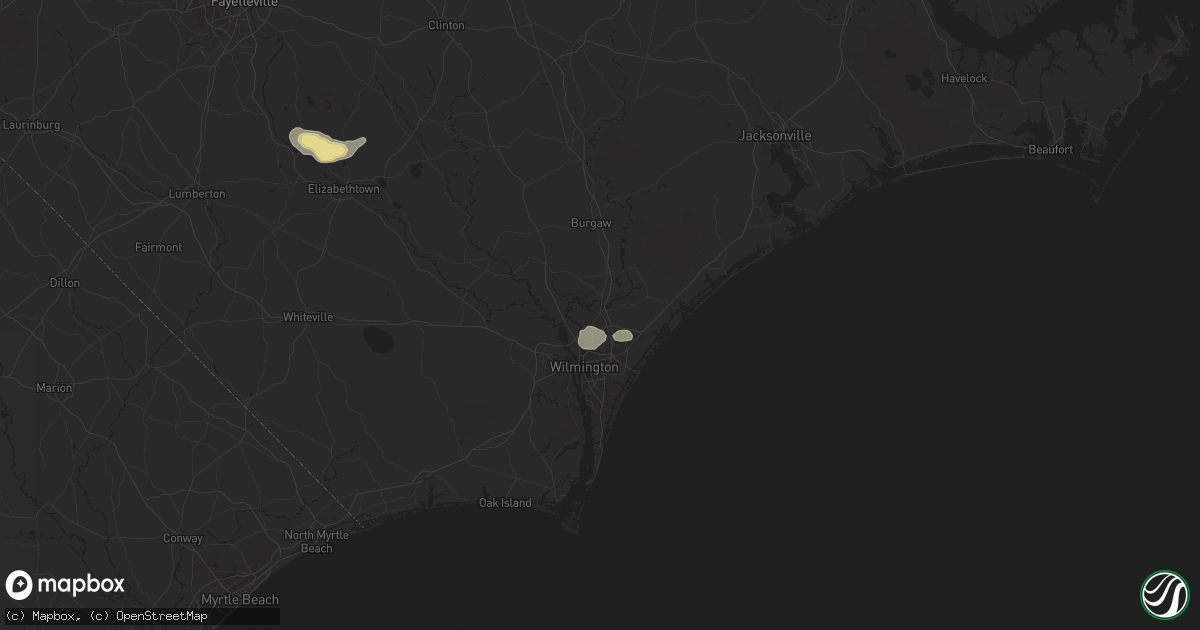Click the Dillon label
The width and height of the screenshot is (1200, 630).
click(65, 283)
